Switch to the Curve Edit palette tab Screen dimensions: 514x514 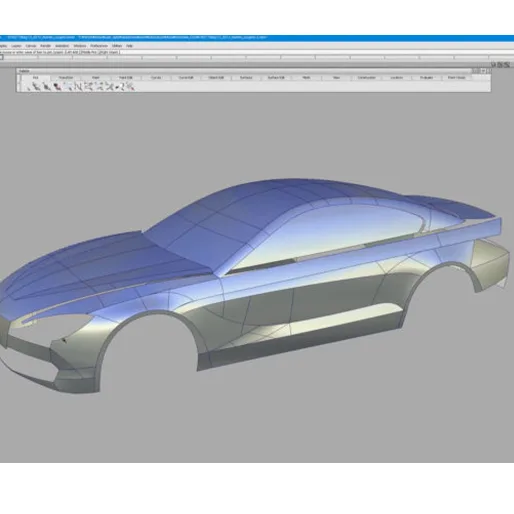point(186,77)
